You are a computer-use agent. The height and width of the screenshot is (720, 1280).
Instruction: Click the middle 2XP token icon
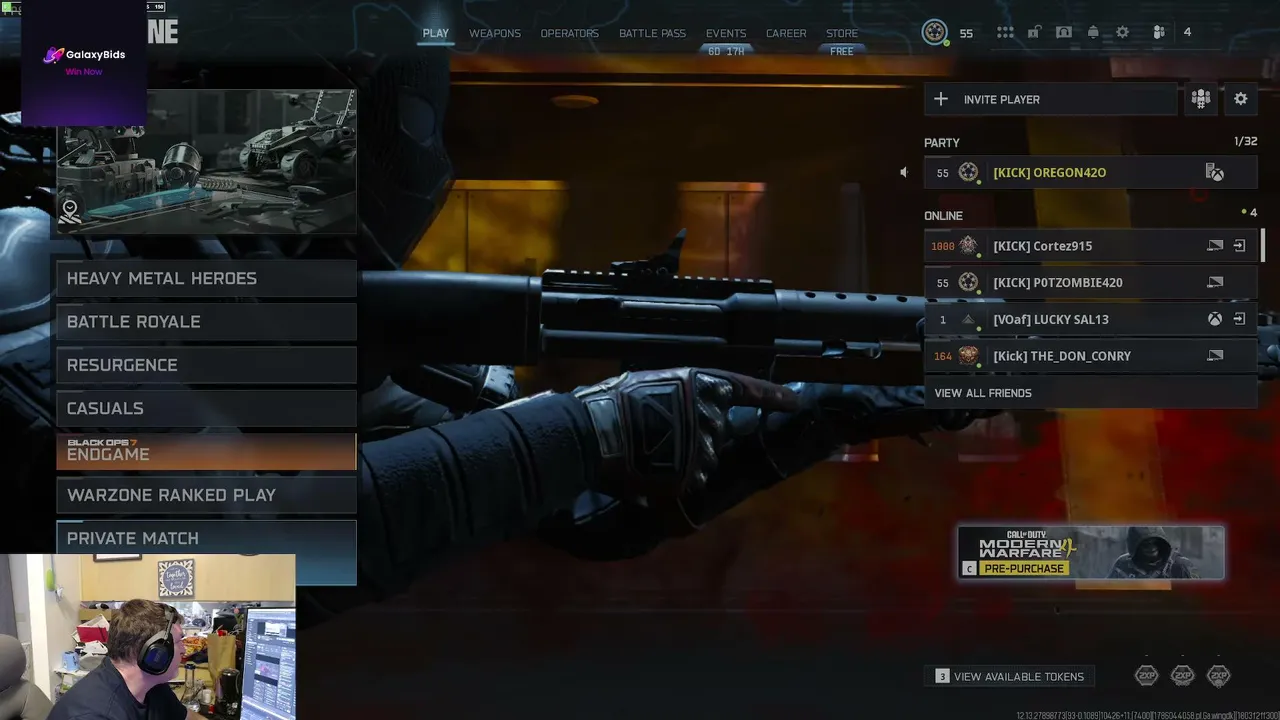click(x=1183, y=676)
